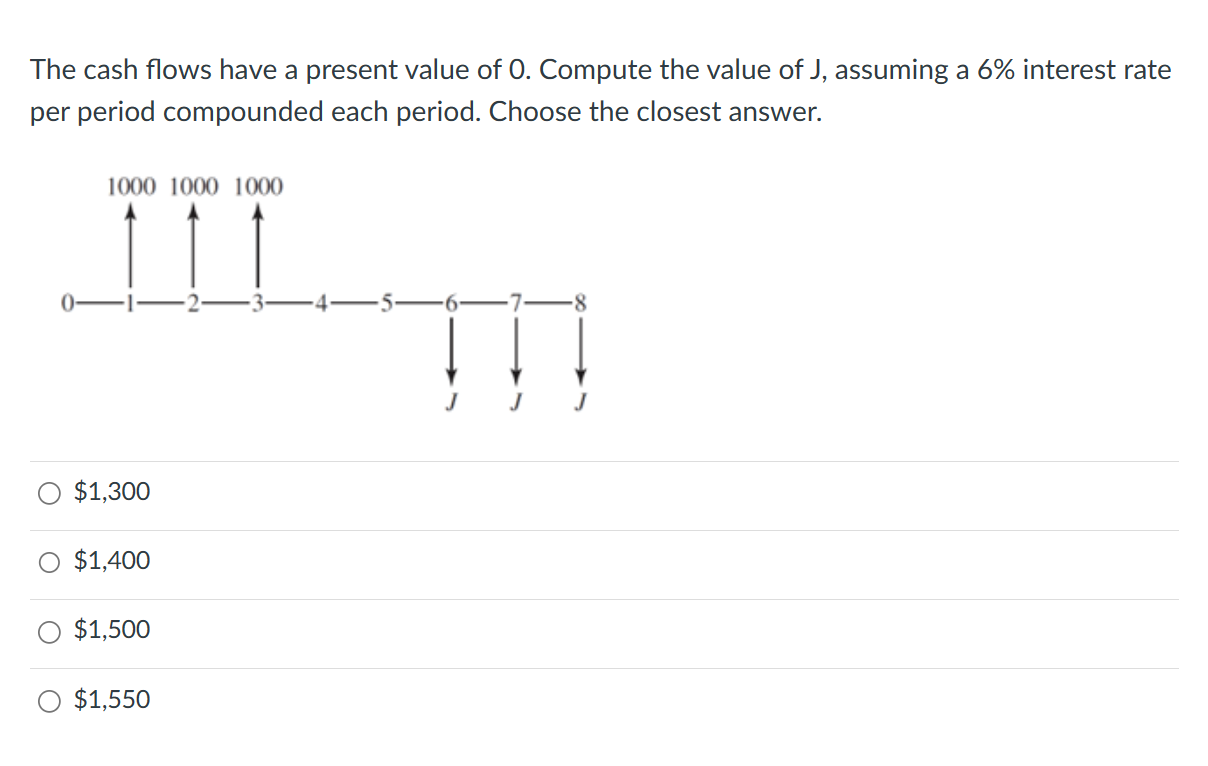Select the $1,500 radio button
The width and height of the screenshot is (1208, 766).
point(47,630)
